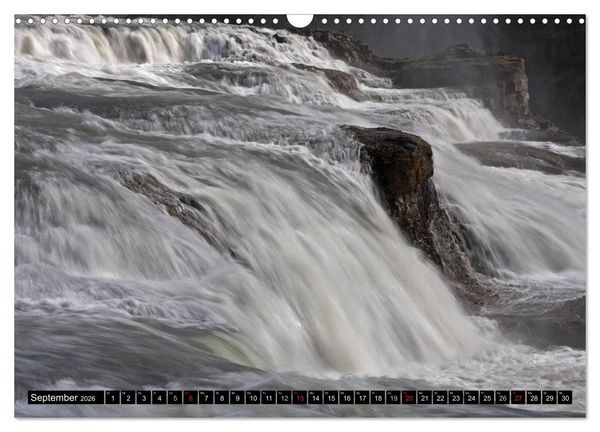The width and height of the screenshot is (600, 432).
Task: Select day 23 in the calendar strip
Action: [456, 398]
